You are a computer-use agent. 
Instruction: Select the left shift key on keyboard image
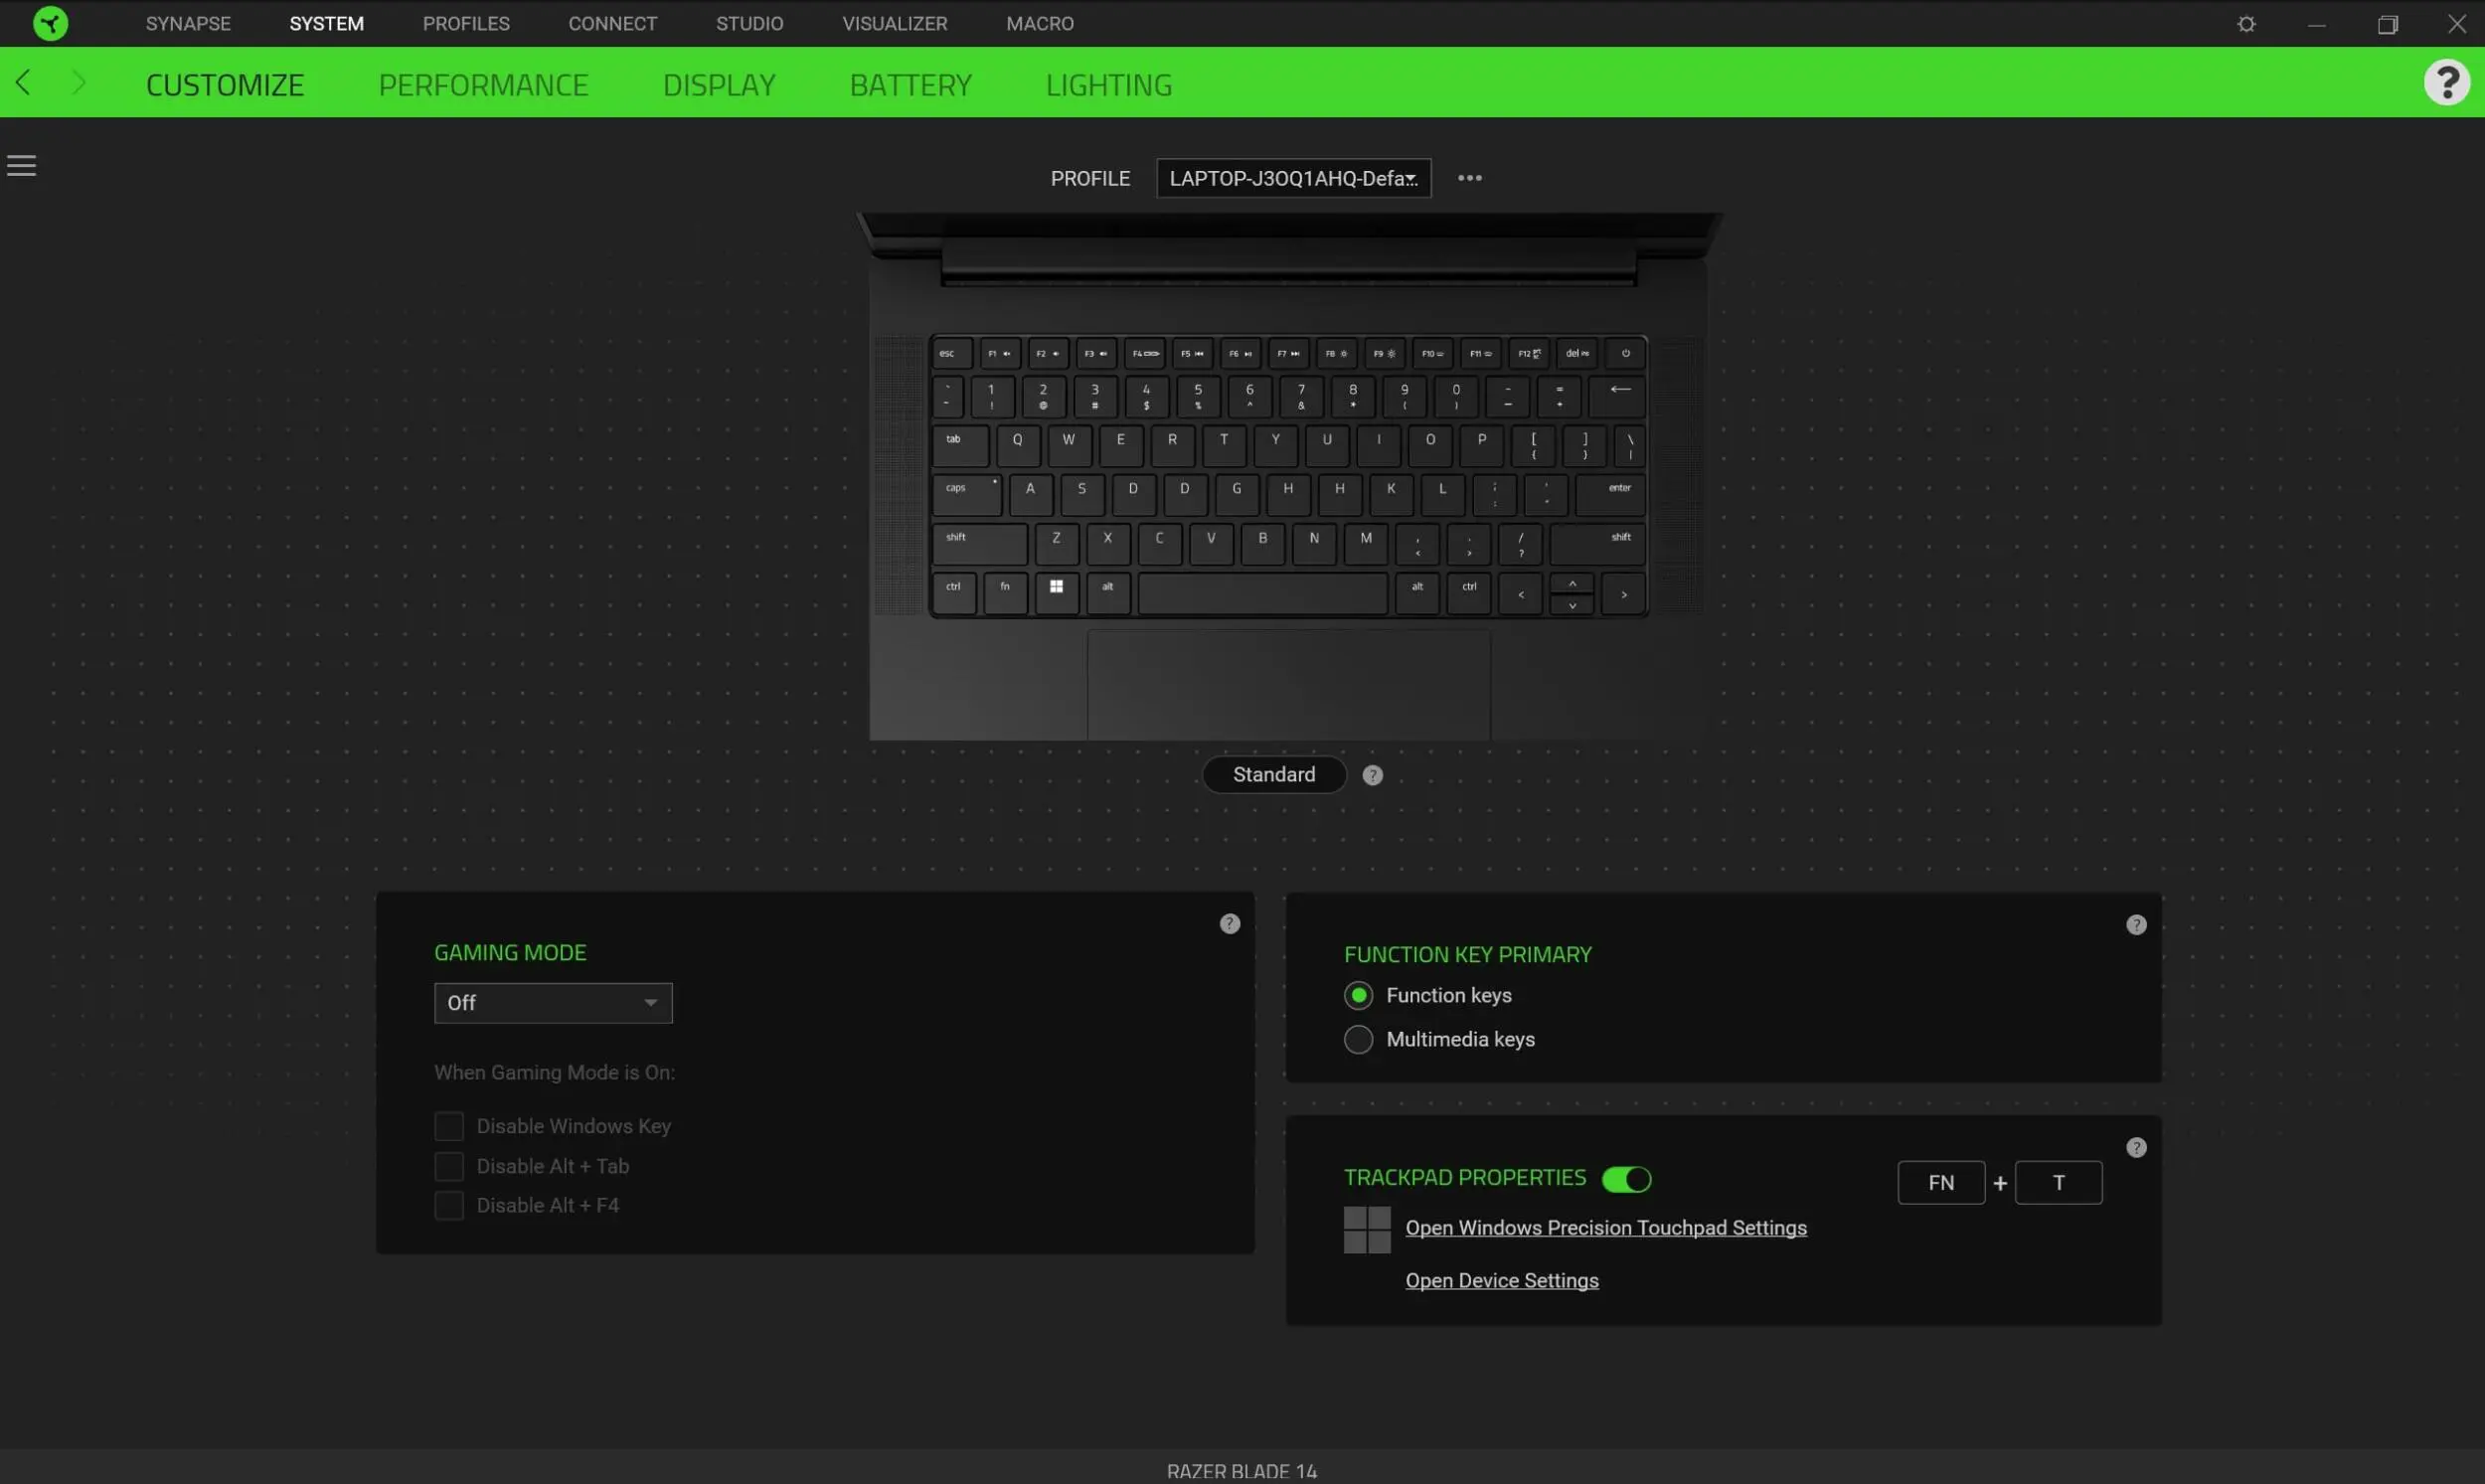click(x=979, y=543)
